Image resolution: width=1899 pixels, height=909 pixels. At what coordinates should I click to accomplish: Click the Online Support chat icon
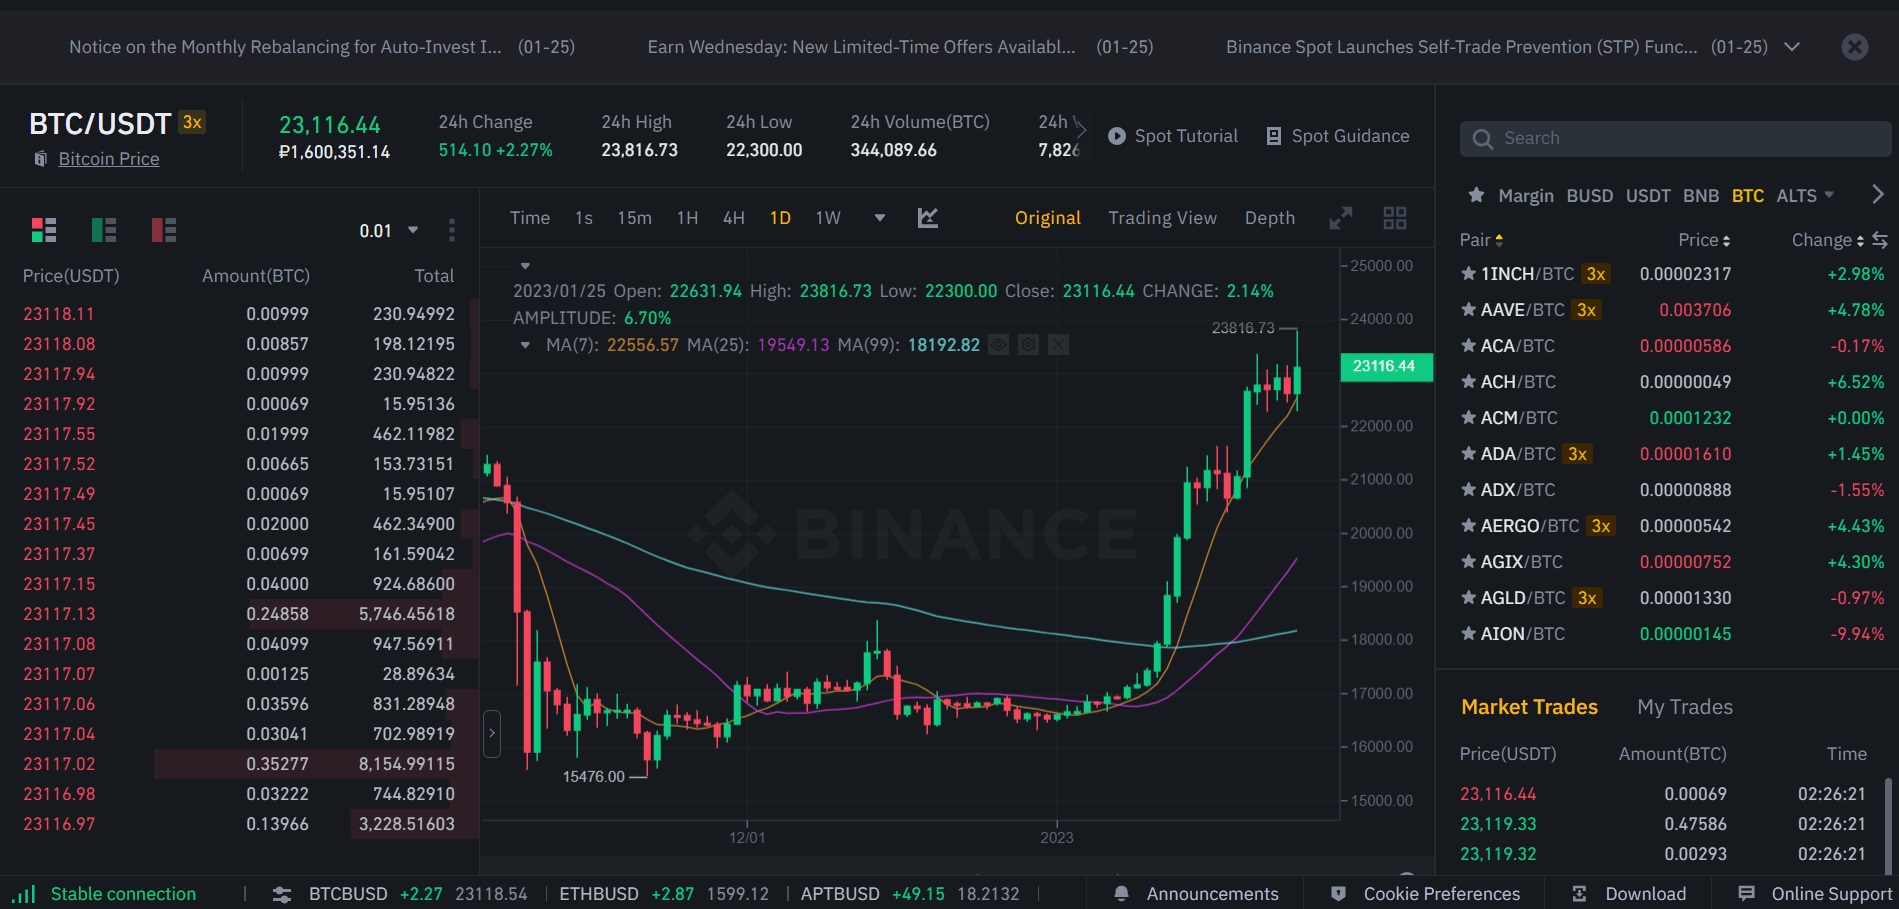pos(1746,893)
